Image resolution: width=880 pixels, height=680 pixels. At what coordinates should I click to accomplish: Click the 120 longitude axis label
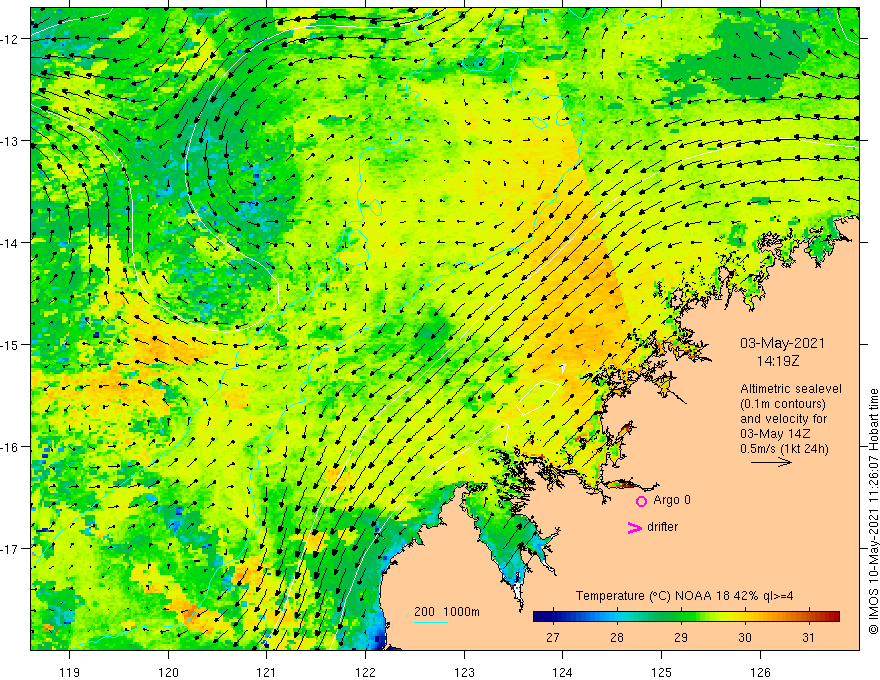click(168, 673)
